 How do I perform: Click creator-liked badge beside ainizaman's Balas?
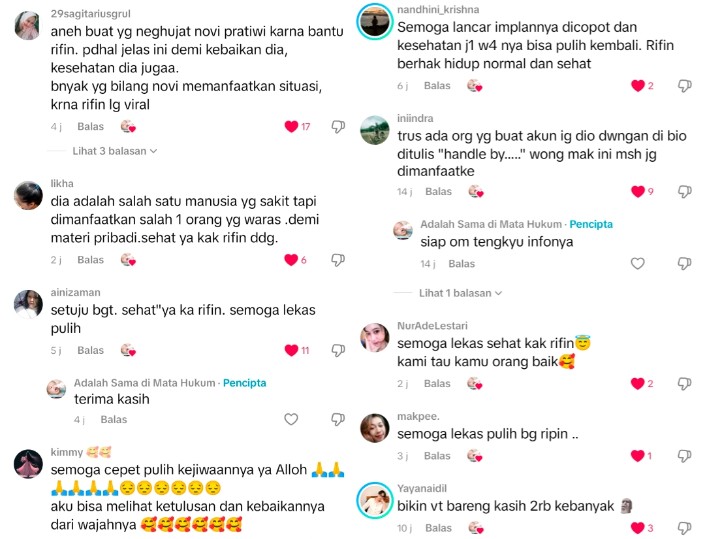(128, 350)
